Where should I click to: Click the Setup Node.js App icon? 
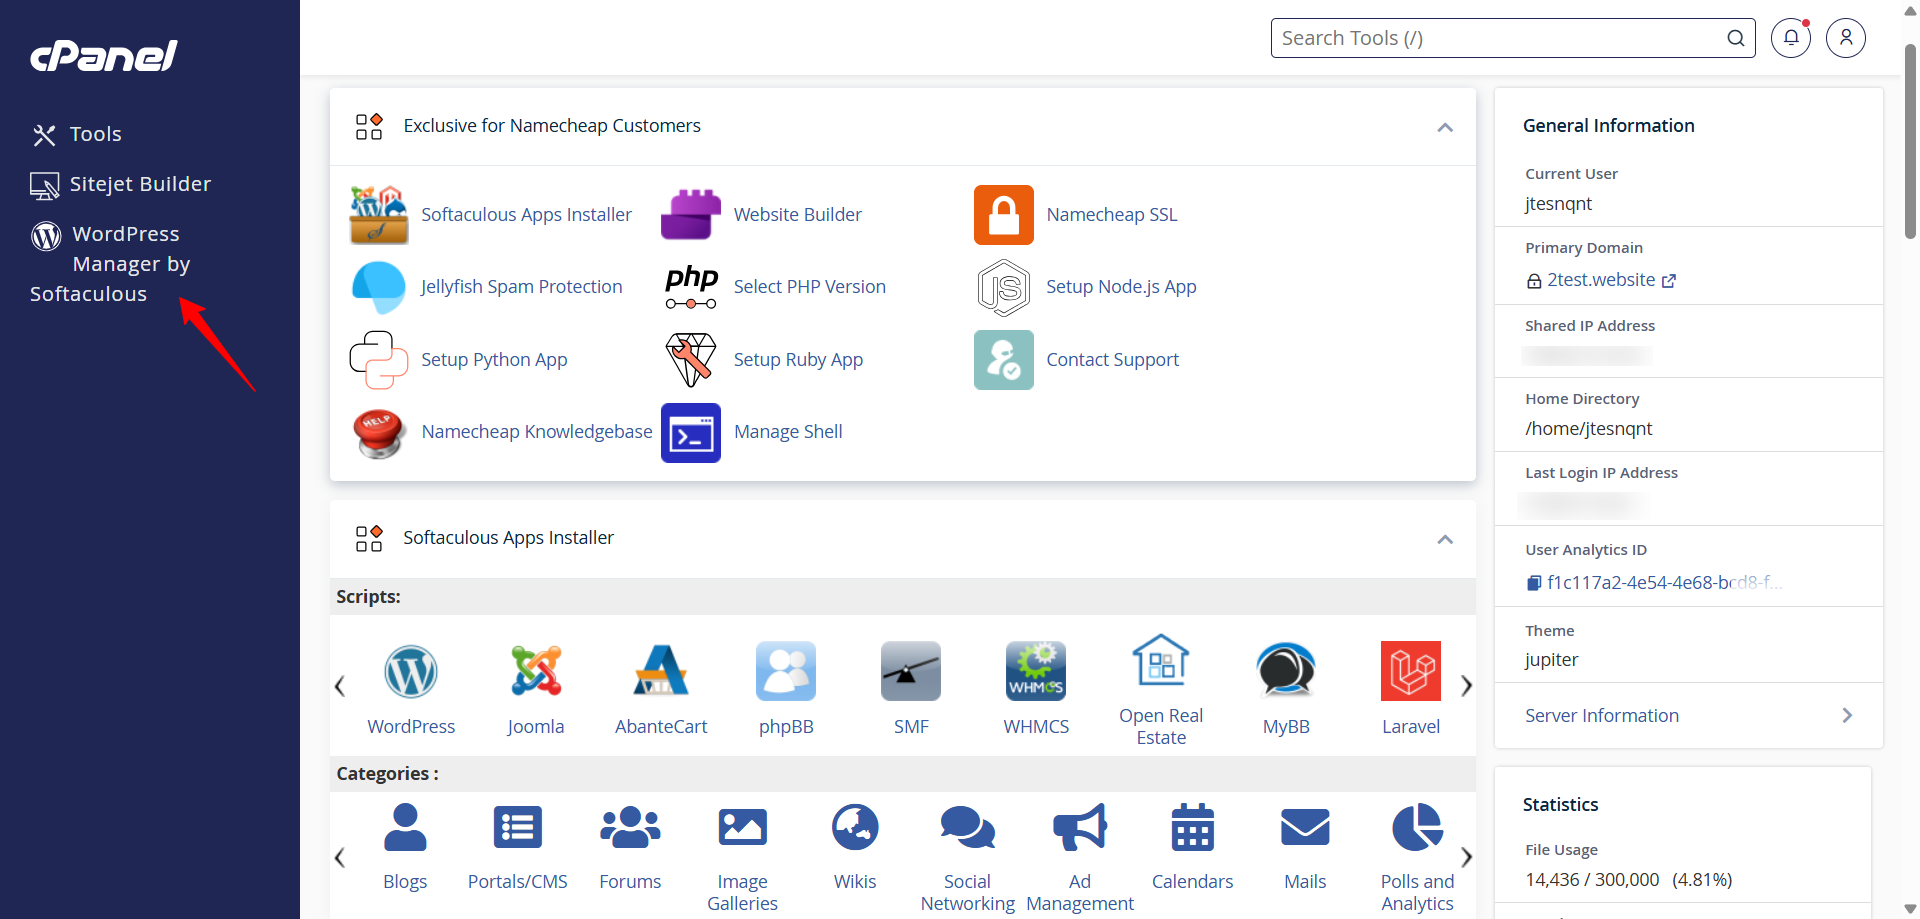tap(1004, 287)
